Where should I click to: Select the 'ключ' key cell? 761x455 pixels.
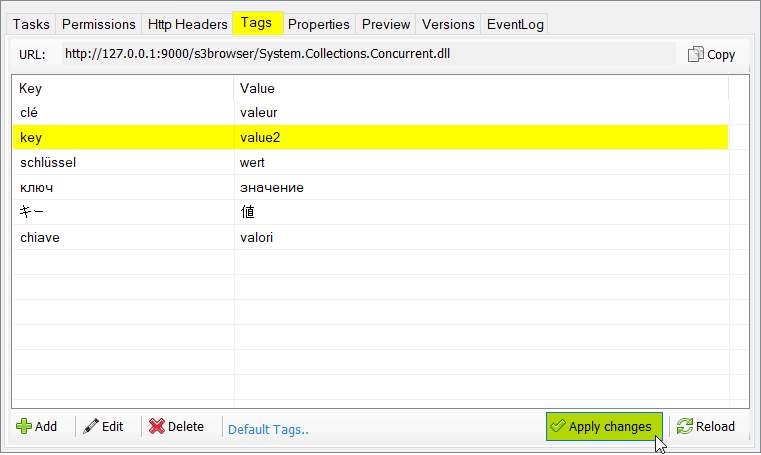pos(123,188)
